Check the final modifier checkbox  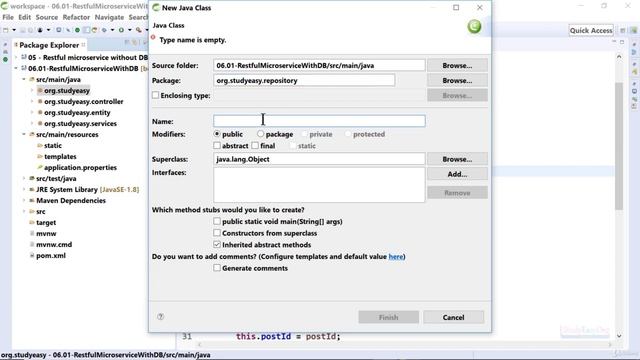tap(255, 145)
